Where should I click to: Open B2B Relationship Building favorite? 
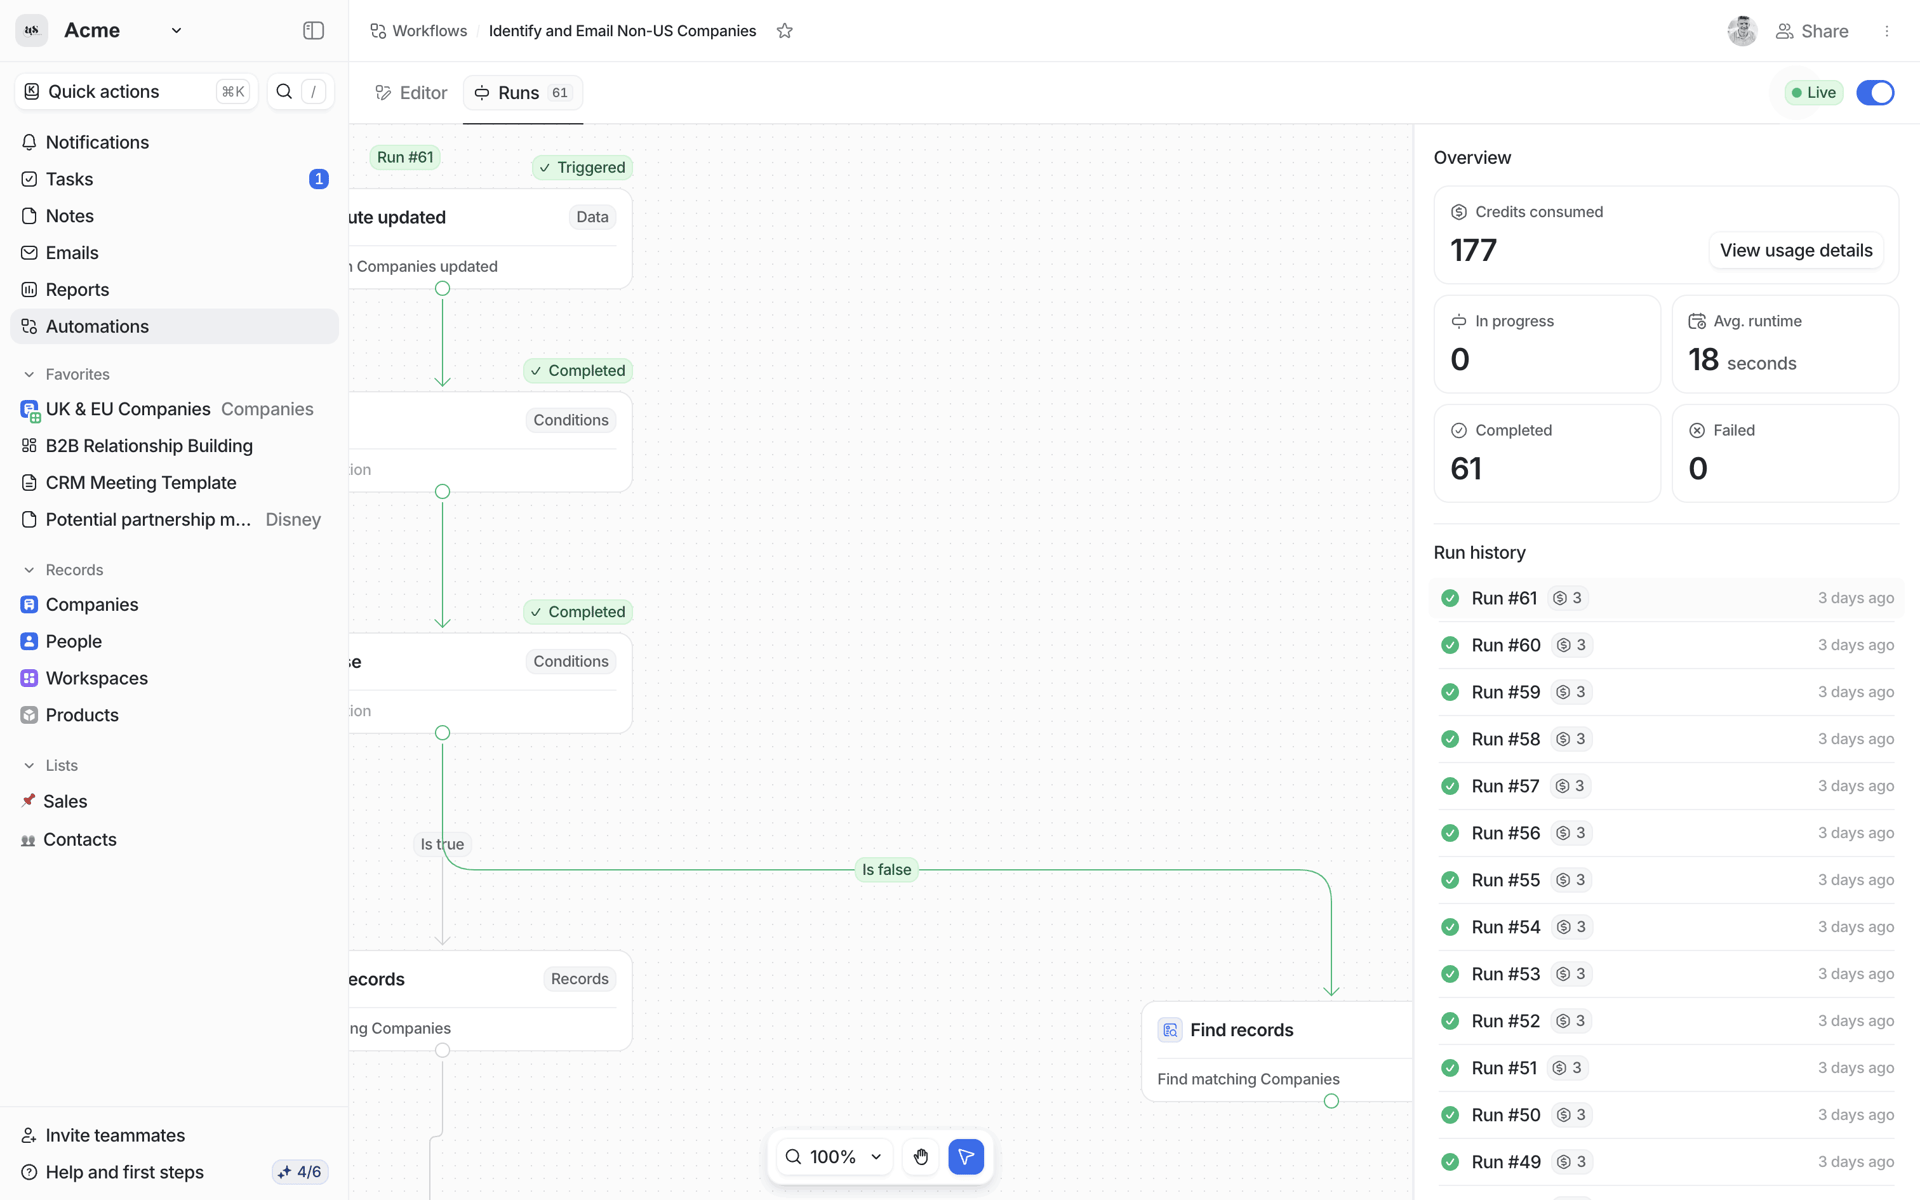click(174, 446)
